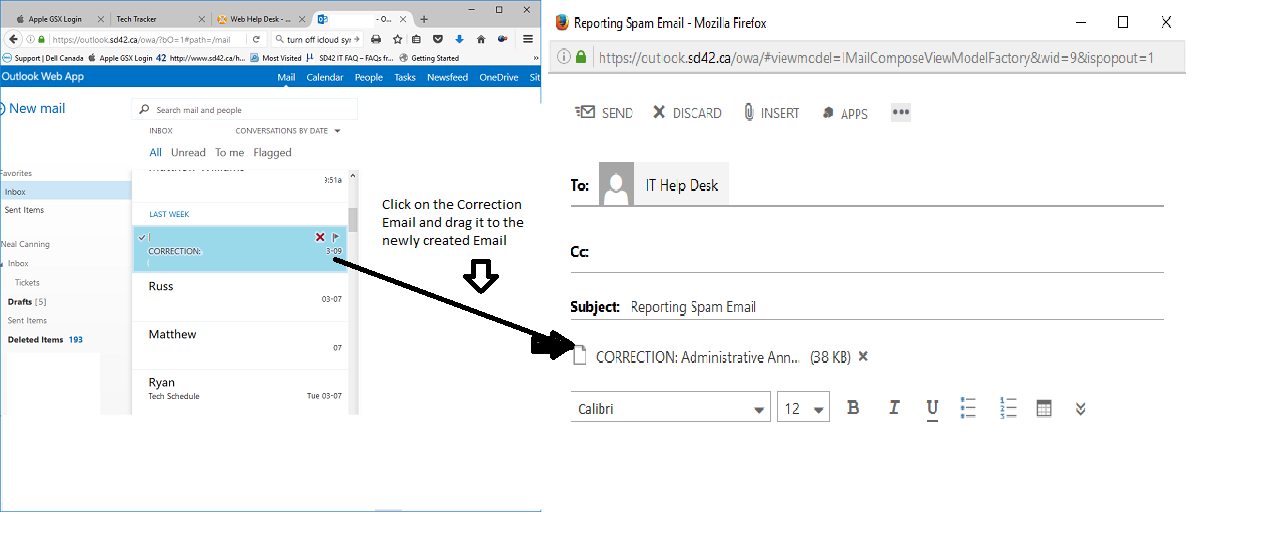Viewport: 1269px width, 556px height.
Task: Insert a table into message
Action: 1044,408
